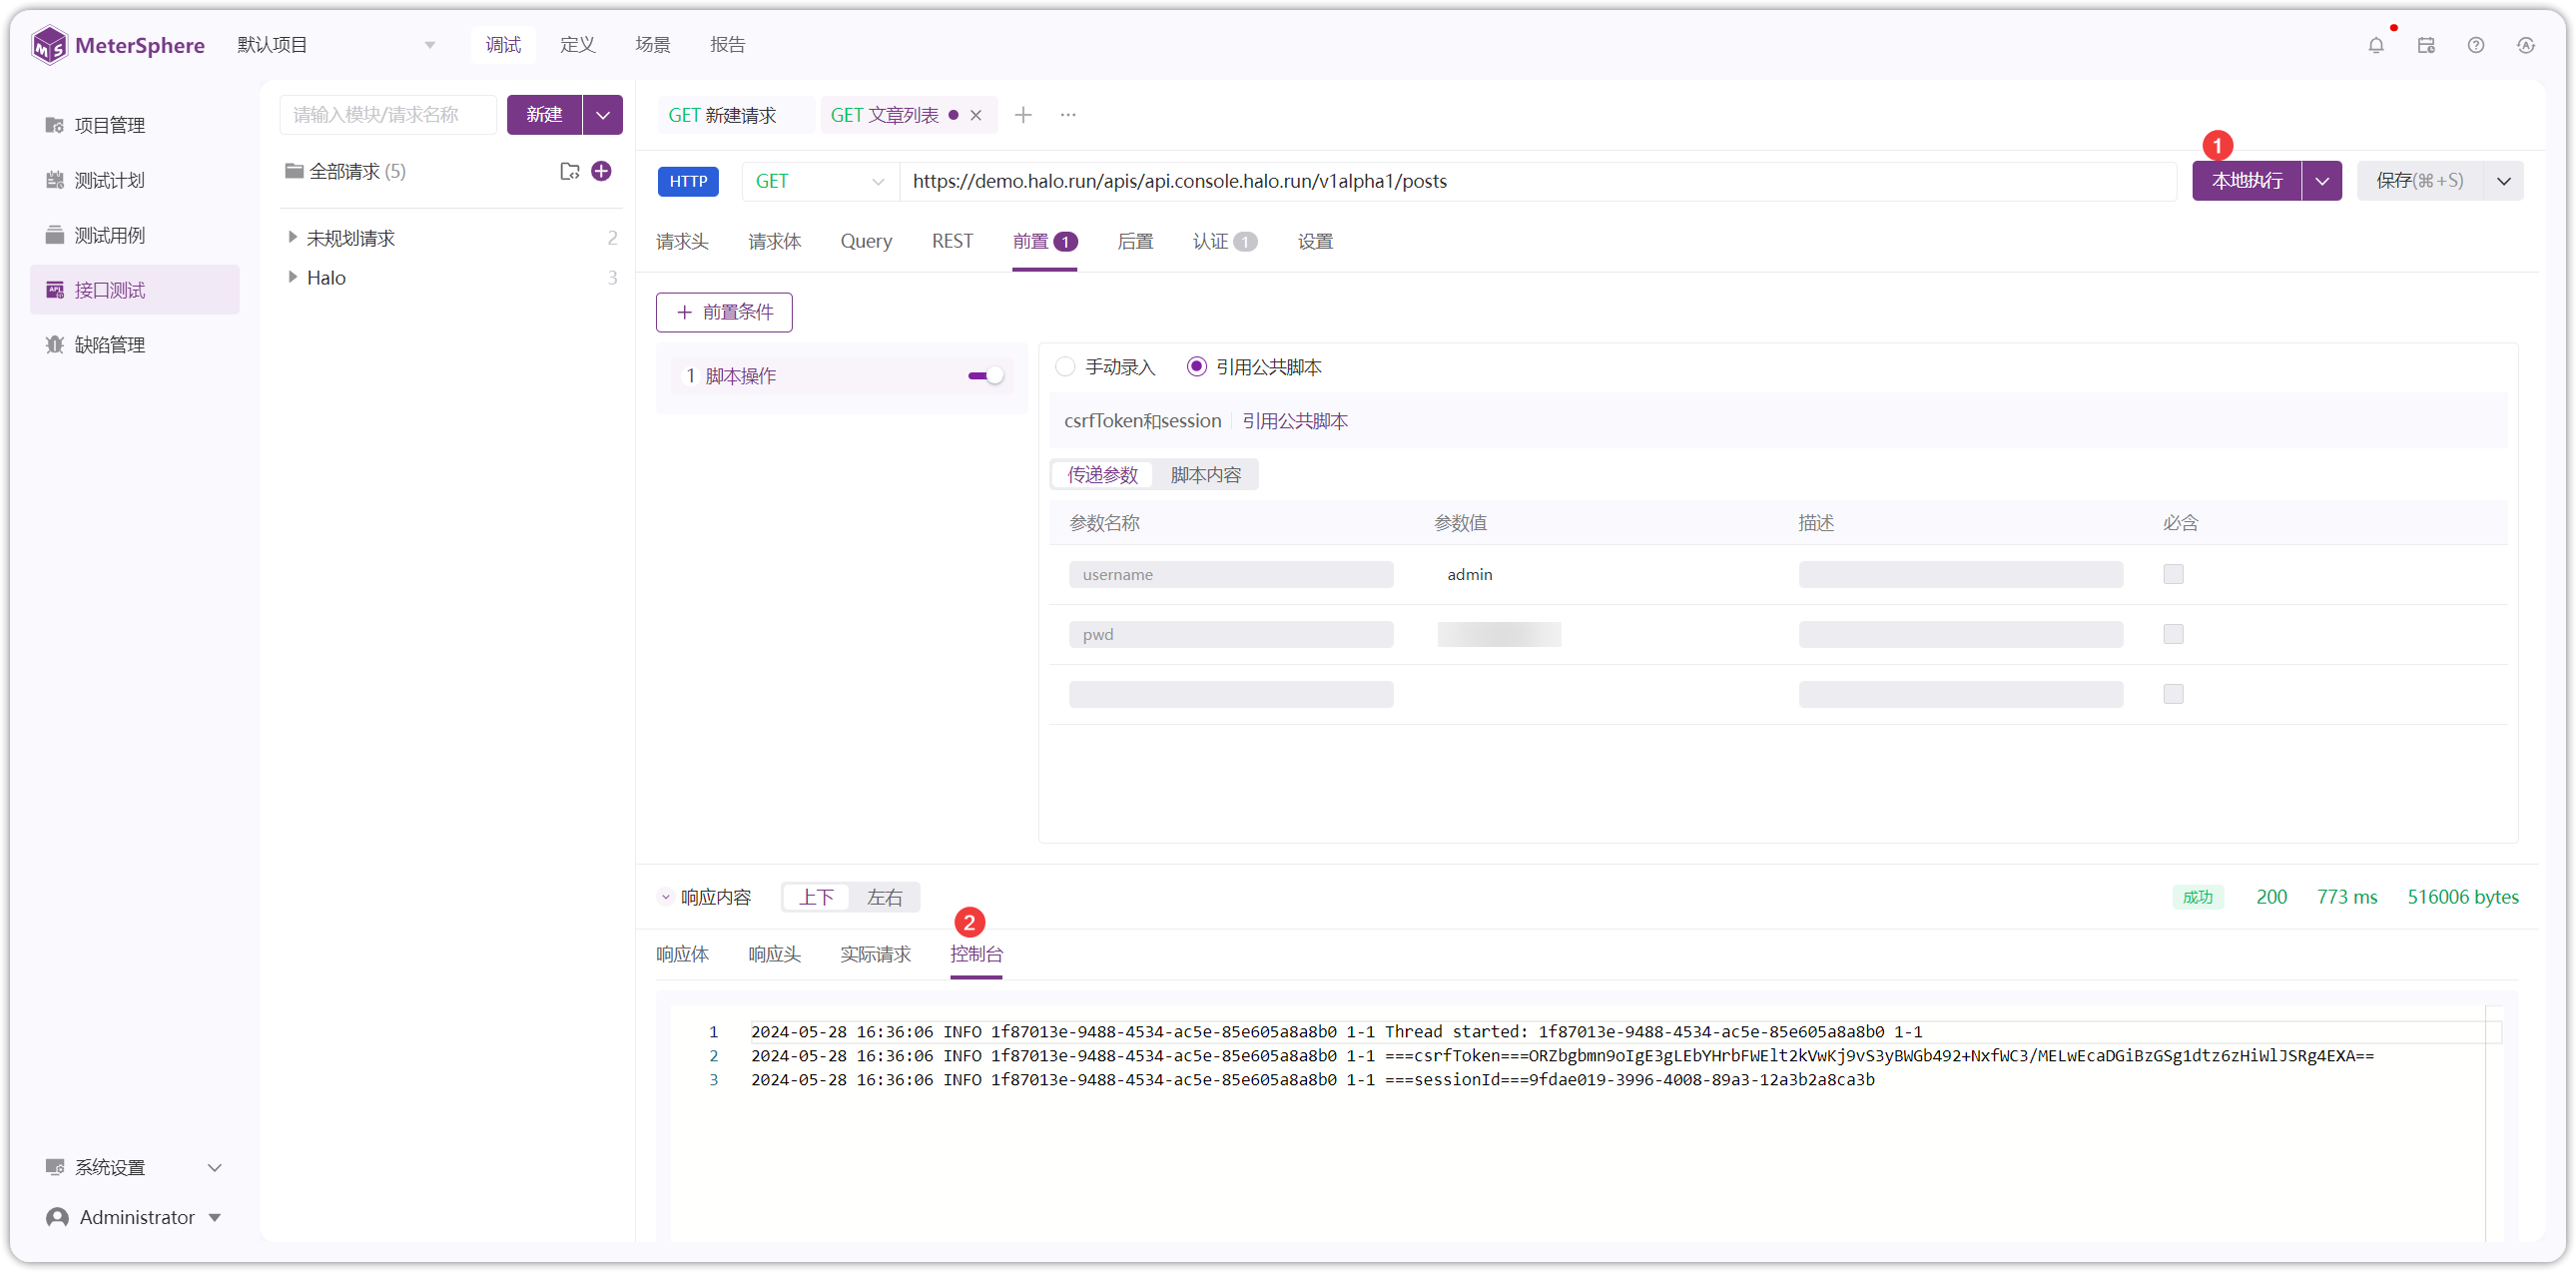Viewport: 2576px width, 1272px height.
Task: Switch to the 请求头 tab
Action: pos(682,241)
